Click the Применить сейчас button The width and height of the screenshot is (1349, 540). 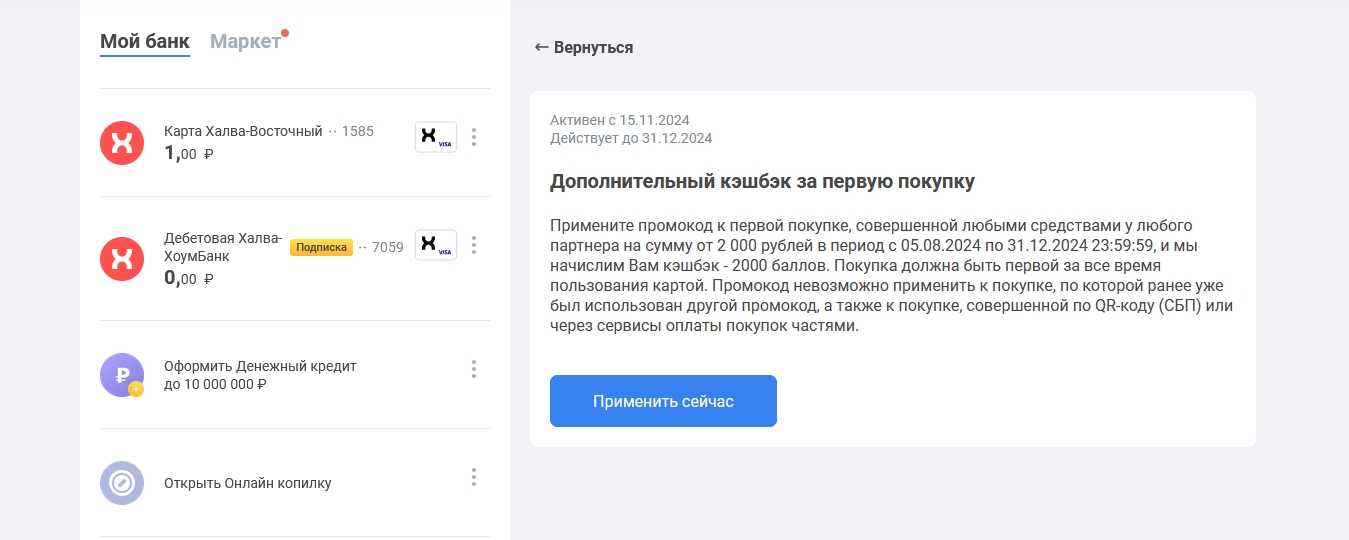click(663, 401)
